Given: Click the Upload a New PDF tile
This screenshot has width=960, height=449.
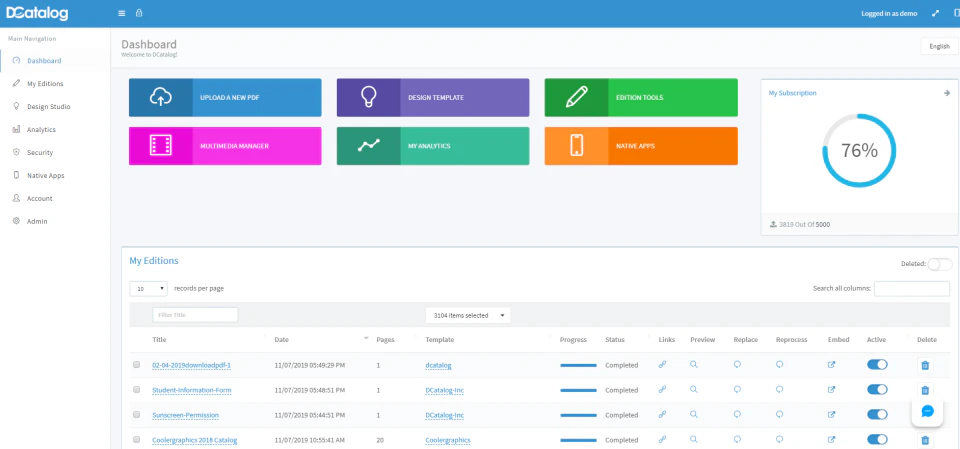Looking at the screenshot, I should 225,97.
